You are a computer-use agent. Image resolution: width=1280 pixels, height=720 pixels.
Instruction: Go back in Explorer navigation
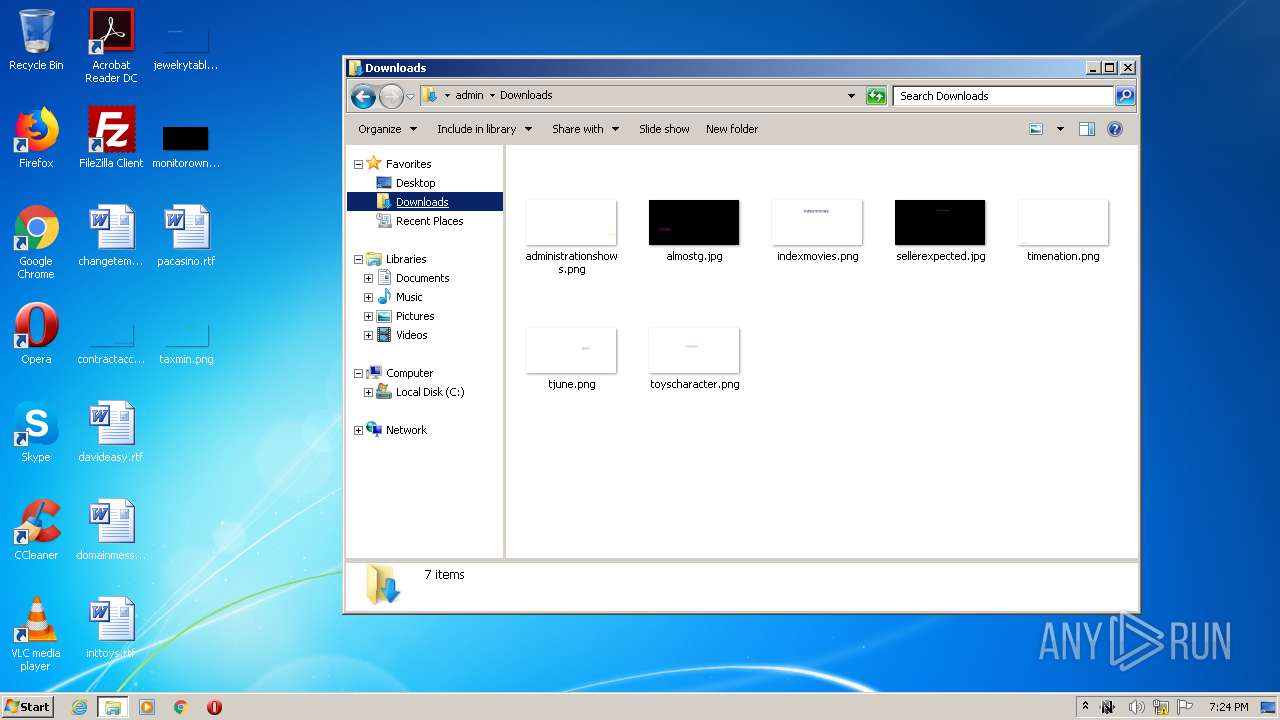click(x=364, y=96)
